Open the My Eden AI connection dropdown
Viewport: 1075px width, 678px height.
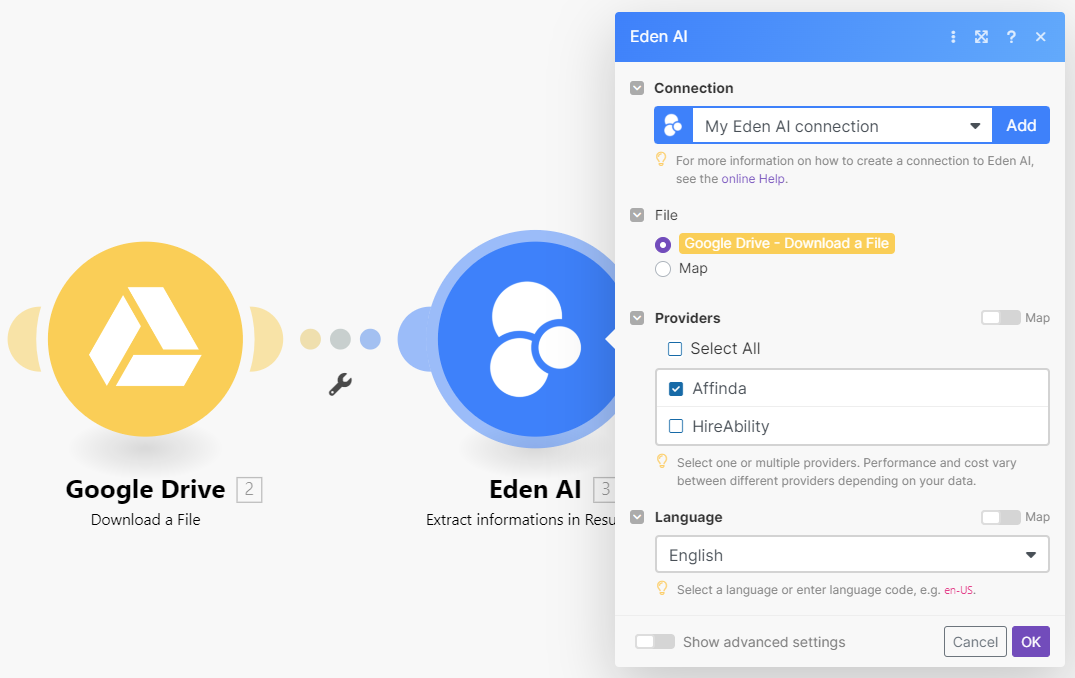click(x=843, y=125)
